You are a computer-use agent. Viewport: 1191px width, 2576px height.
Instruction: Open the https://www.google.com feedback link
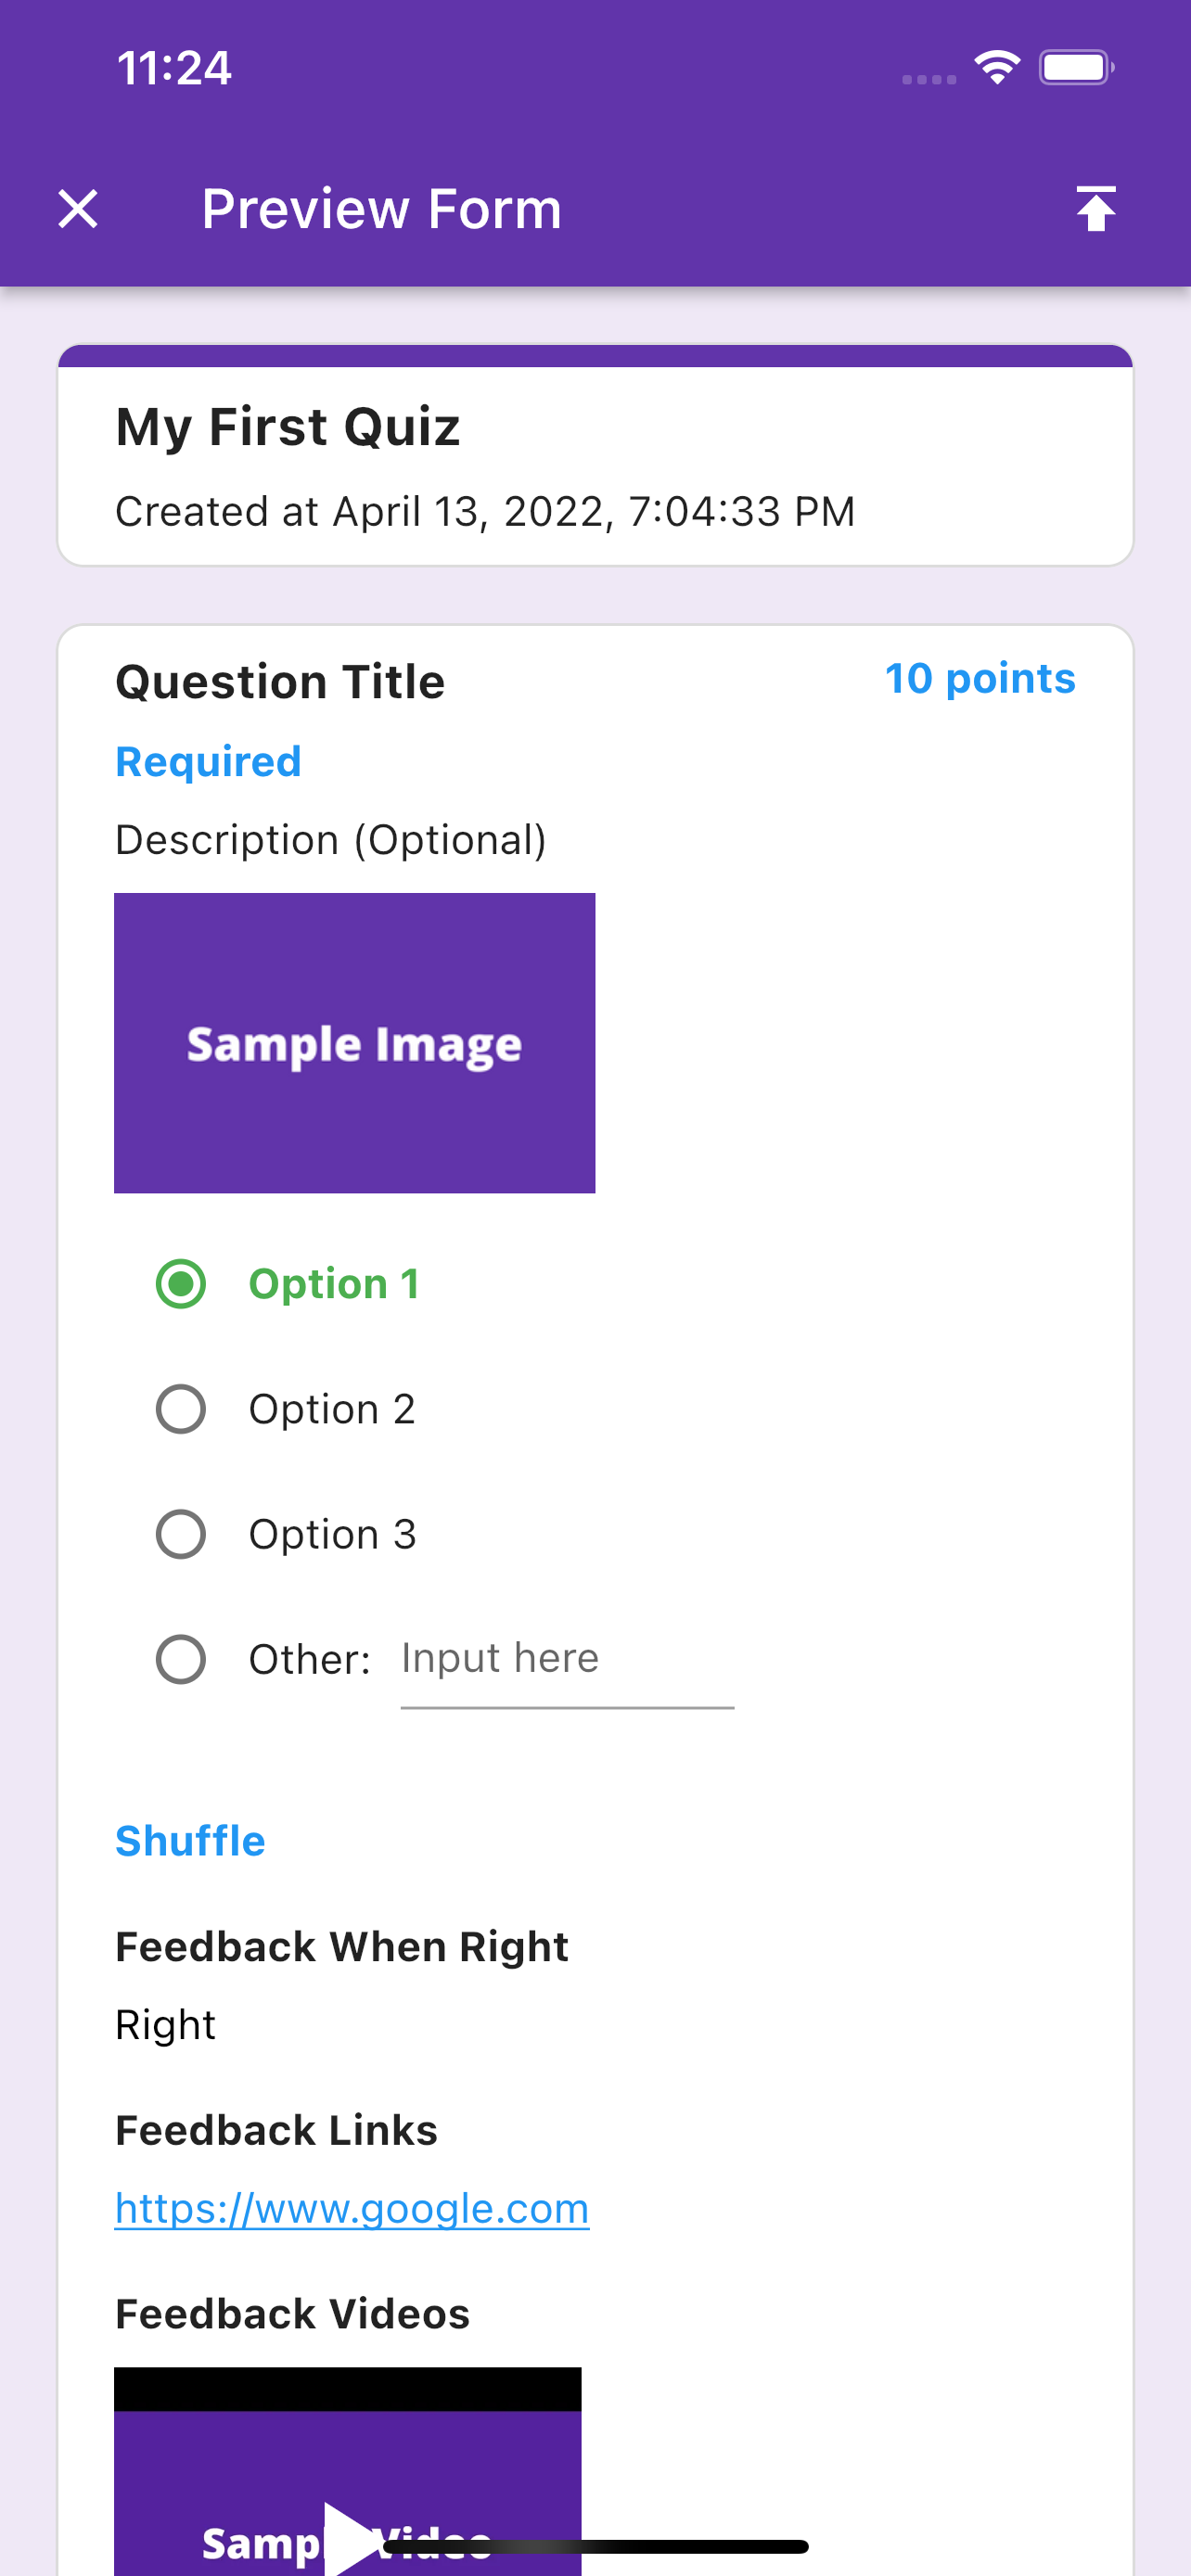coord(352,2209)
